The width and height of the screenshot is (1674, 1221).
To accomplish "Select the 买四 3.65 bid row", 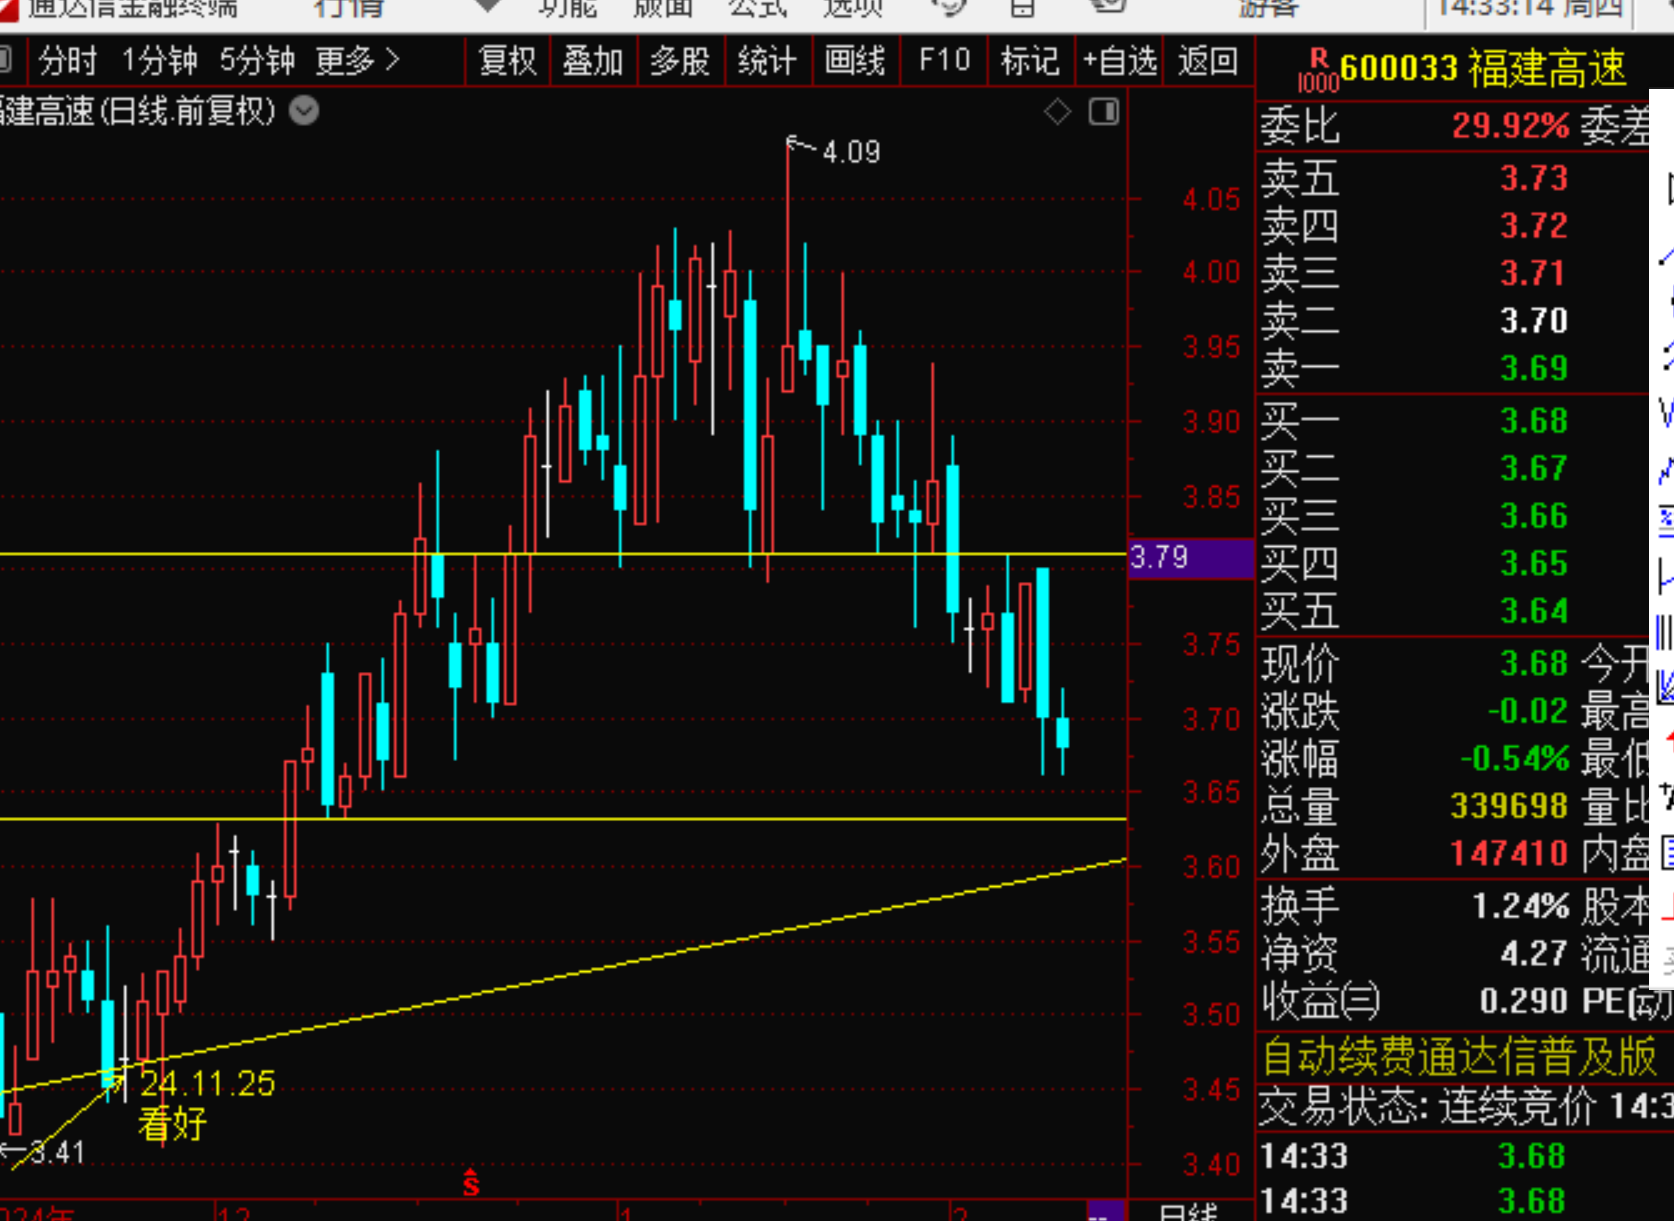I will coord(1452,563).
